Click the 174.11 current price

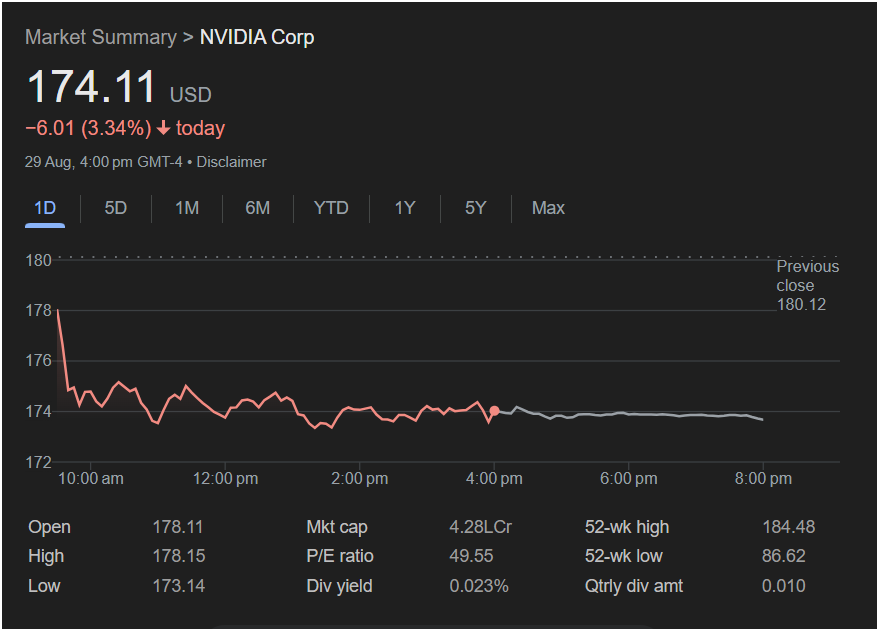[x=91, y=87]
